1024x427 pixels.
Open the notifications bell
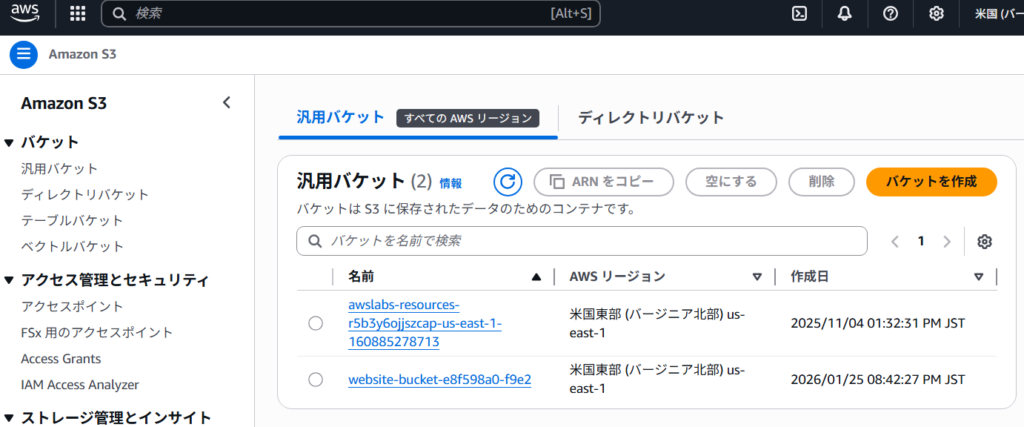click(845, 14)
